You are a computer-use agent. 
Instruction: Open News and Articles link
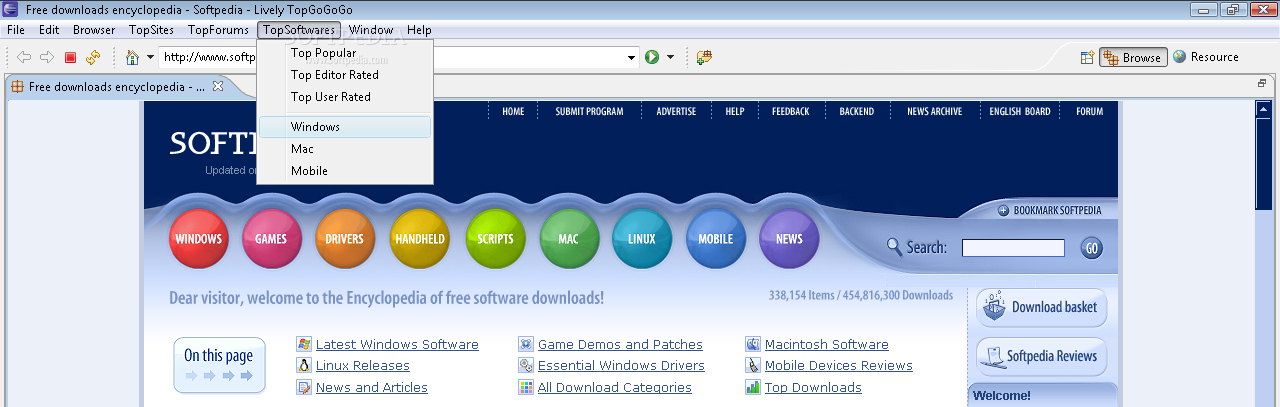click(x=372, y=388)
